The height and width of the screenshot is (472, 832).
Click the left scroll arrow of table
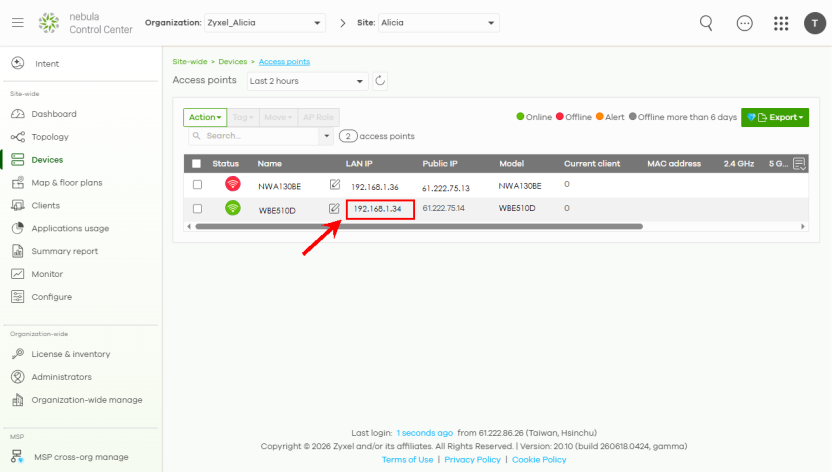point(189,226)
